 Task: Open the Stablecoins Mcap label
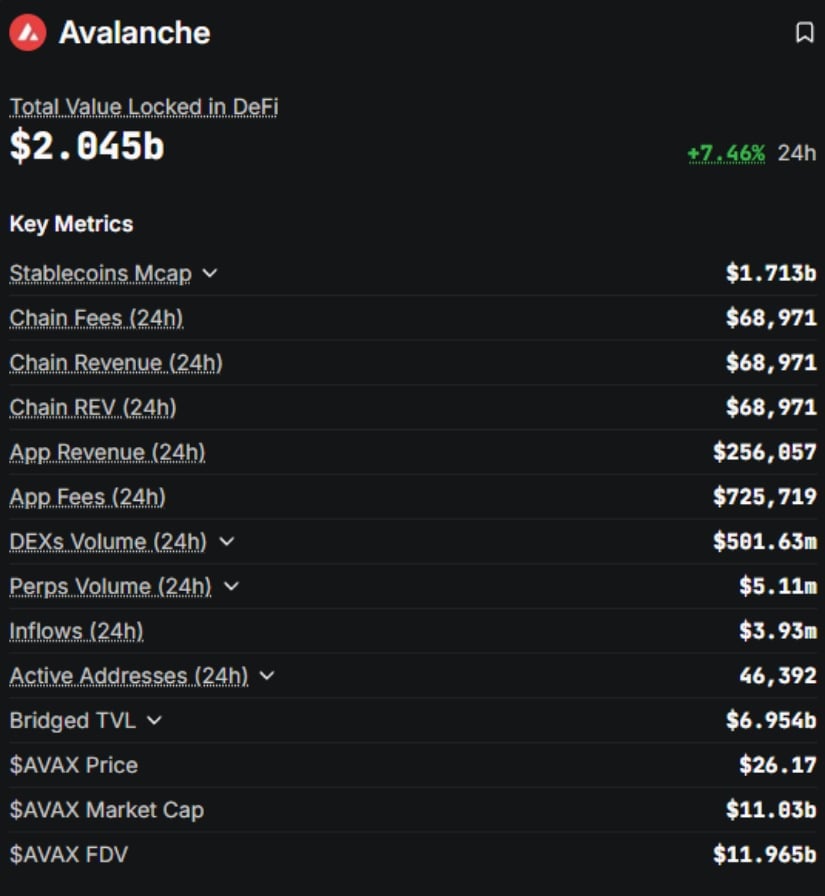101,273
